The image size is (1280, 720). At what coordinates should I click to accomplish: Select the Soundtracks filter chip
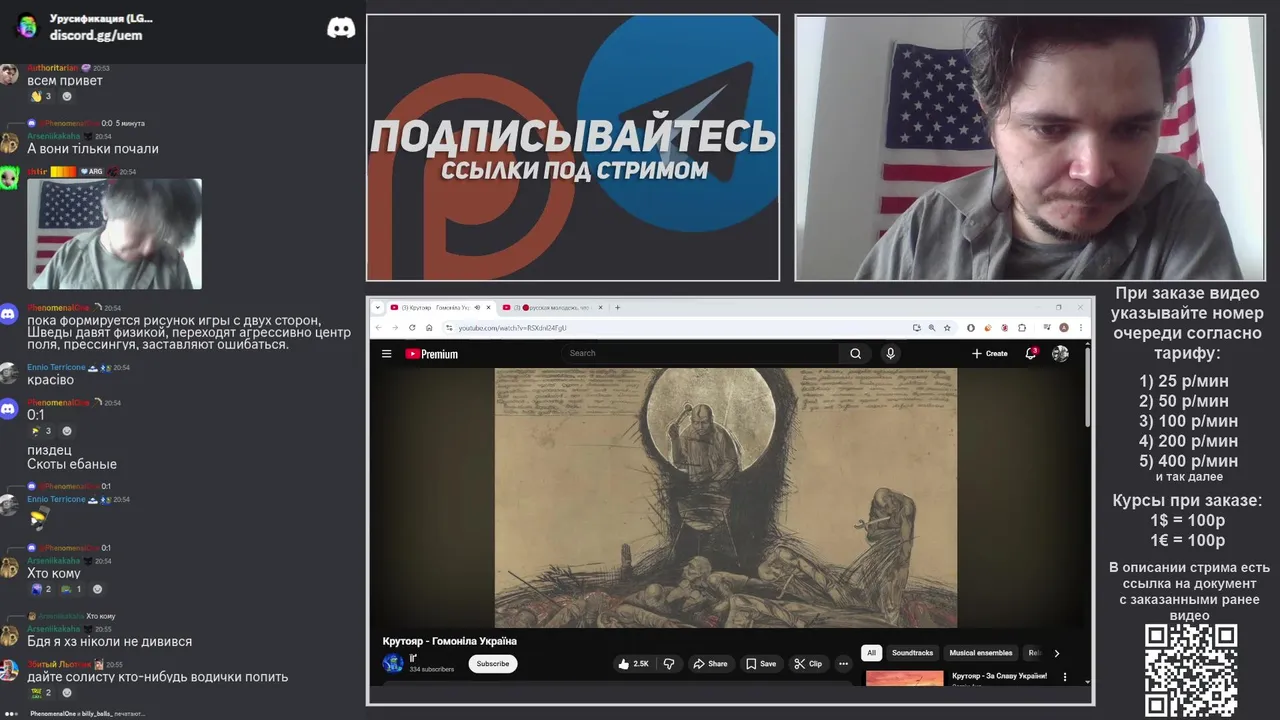tap(912, 653)
